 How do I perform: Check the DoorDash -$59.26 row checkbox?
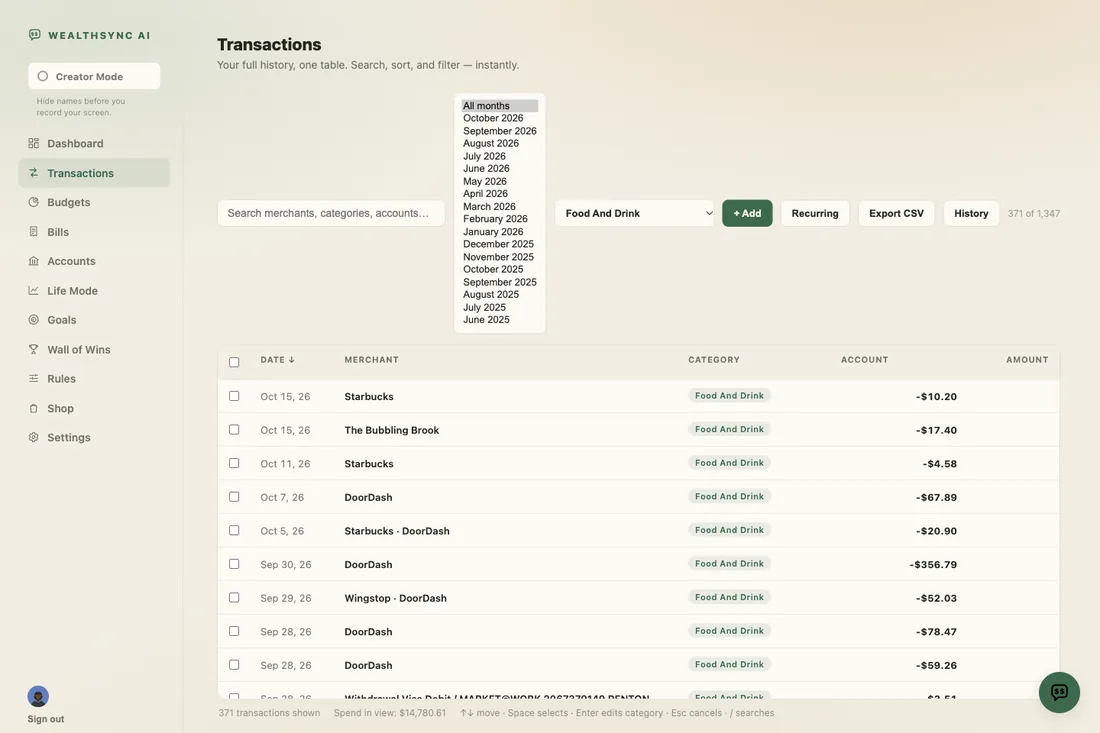pyautogui.click(x=234, y=665)
